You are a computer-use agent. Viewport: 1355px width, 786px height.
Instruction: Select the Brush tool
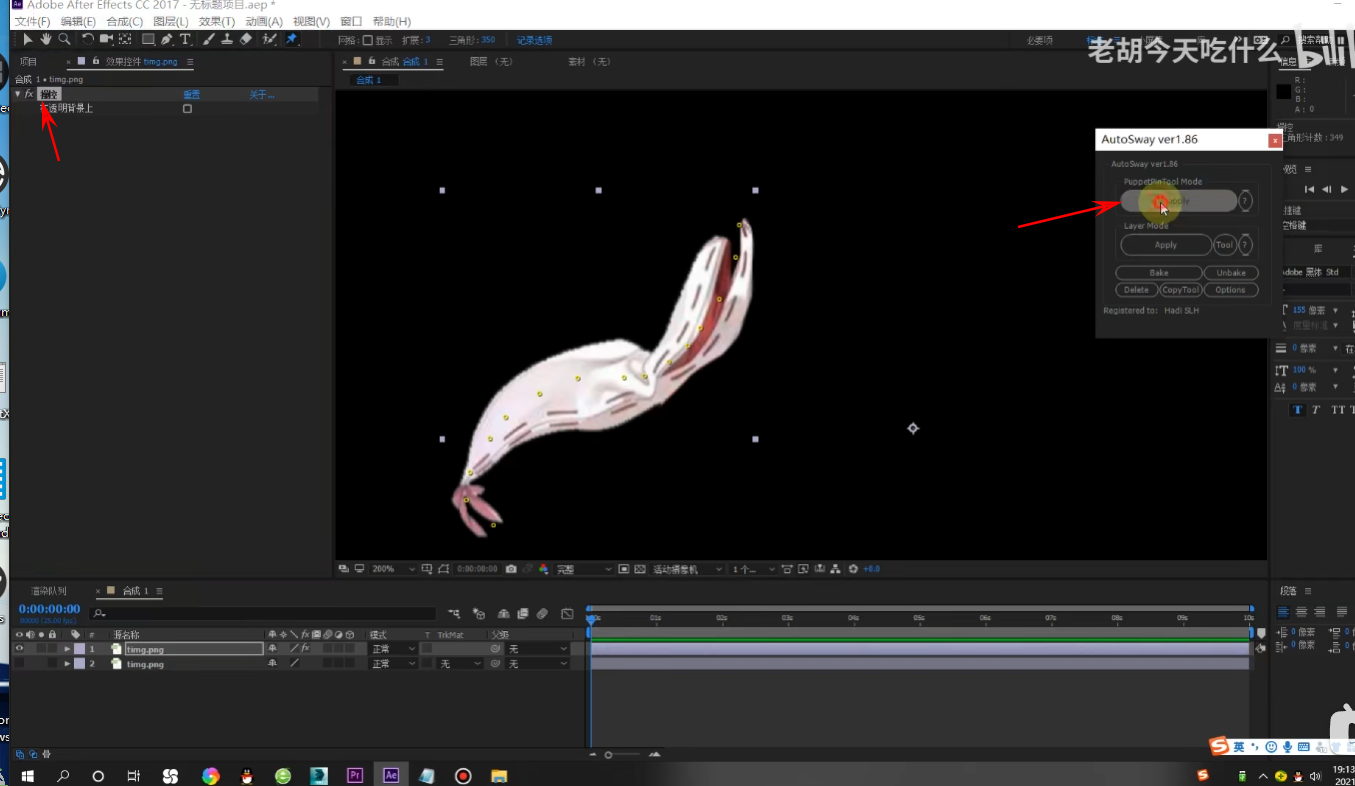[208, 39]
